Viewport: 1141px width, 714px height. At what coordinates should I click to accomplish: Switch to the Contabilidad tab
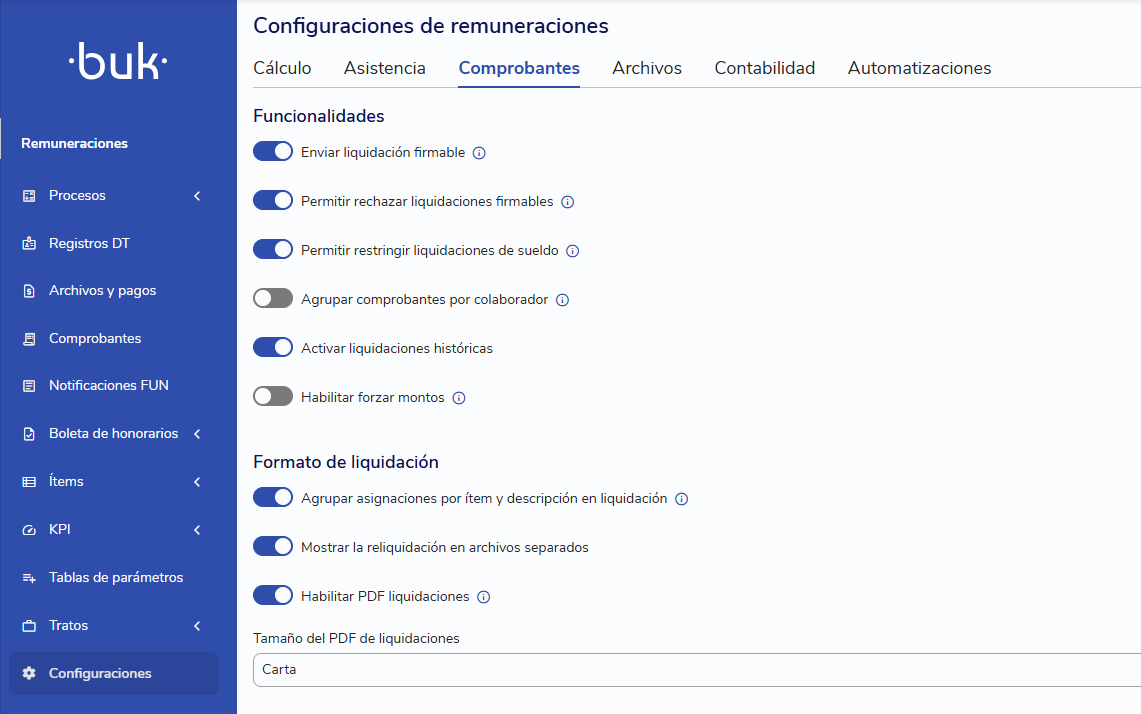764,68
